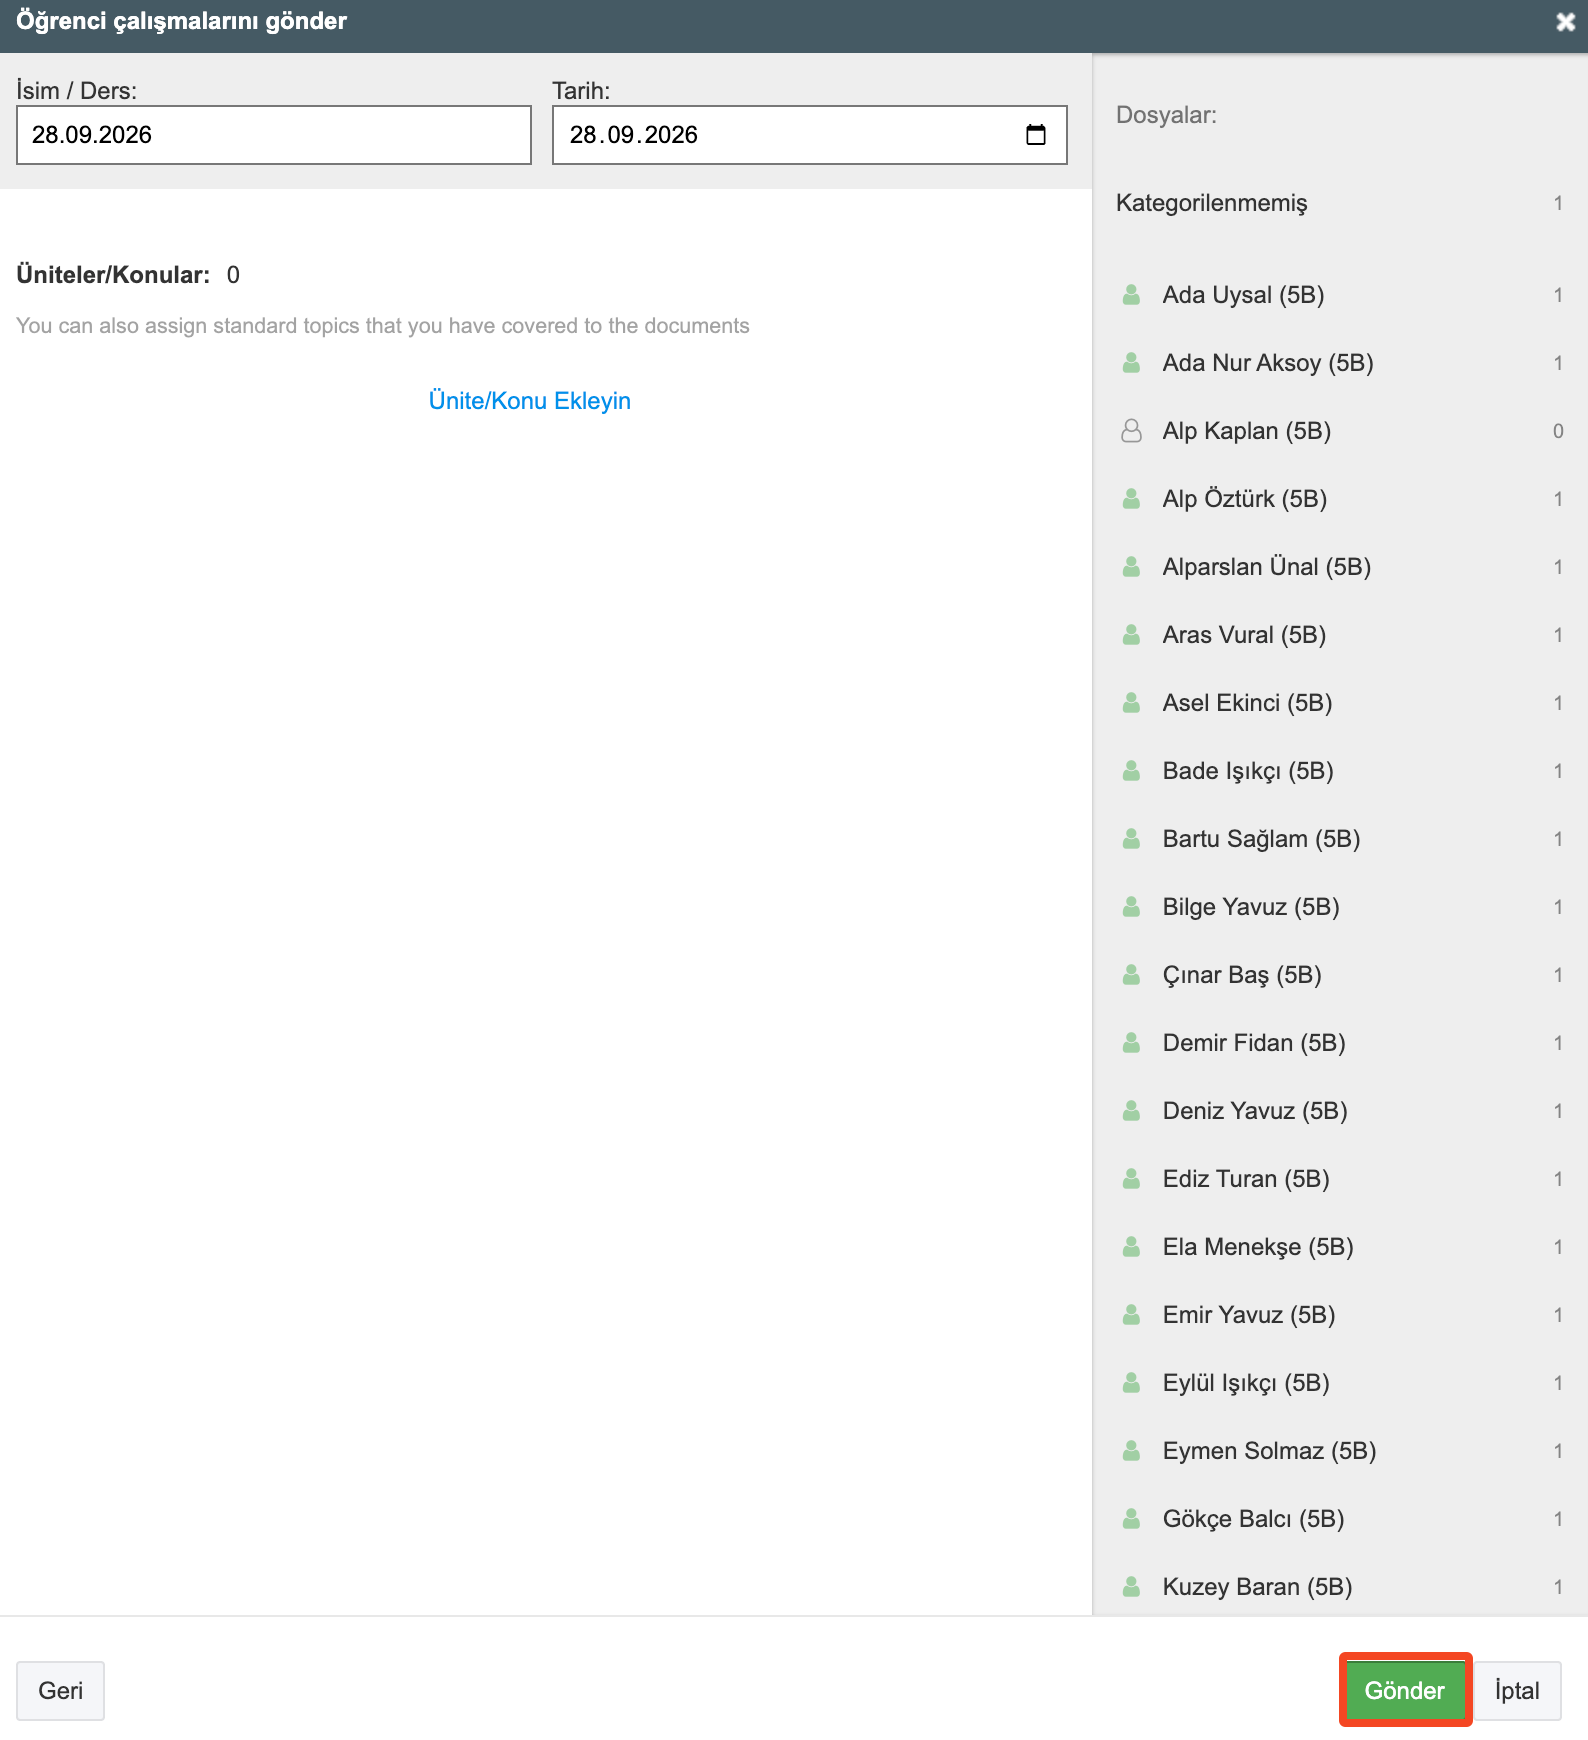Image resolution: width=1588 pixels, height=1740 pixels.
Task: Click the name Alp Kaplan (5B)
Action: point(1247,431)
